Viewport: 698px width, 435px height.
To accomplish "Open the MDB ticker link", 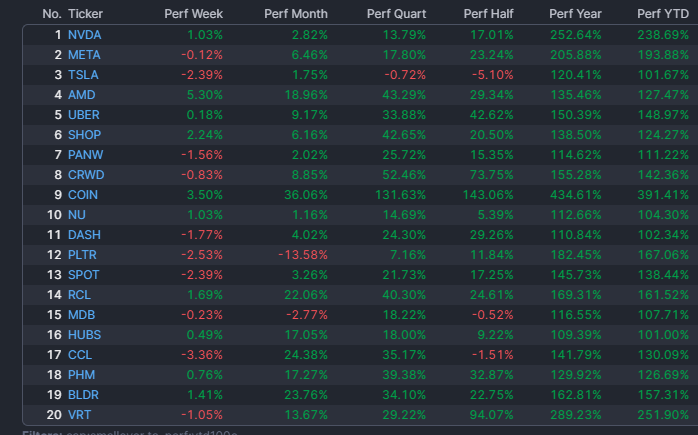I will pyautogui.click(x=81, y=315).
